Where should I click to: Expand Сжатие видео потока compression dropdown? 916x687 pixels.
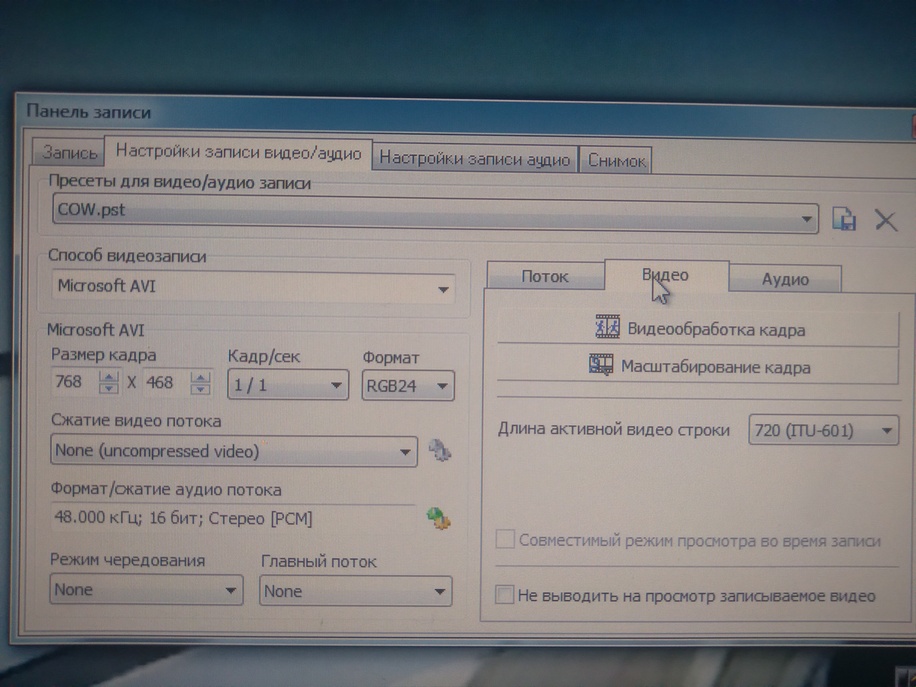click(x=404, y=452)
